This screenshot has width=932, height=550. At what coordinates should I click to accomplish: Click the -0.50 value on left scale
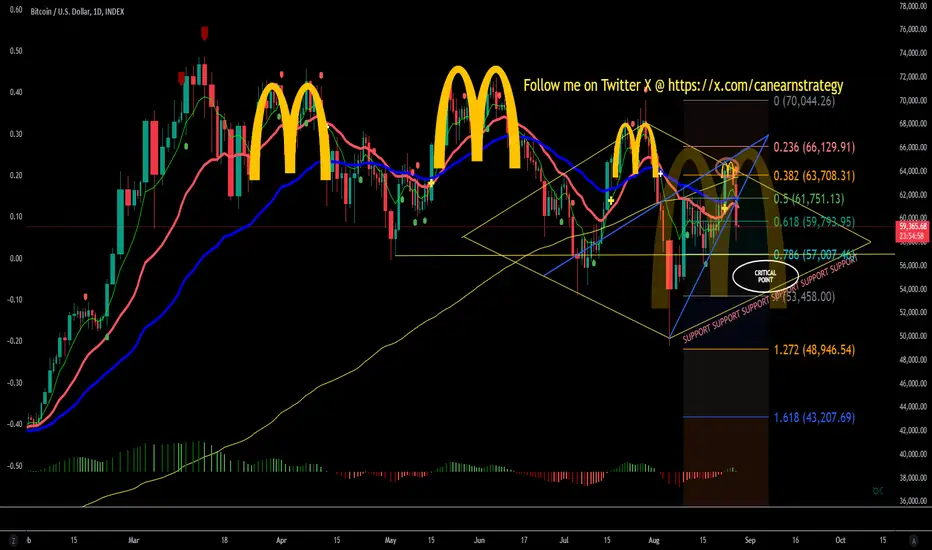pyautogui.click(x=15, y=466)
